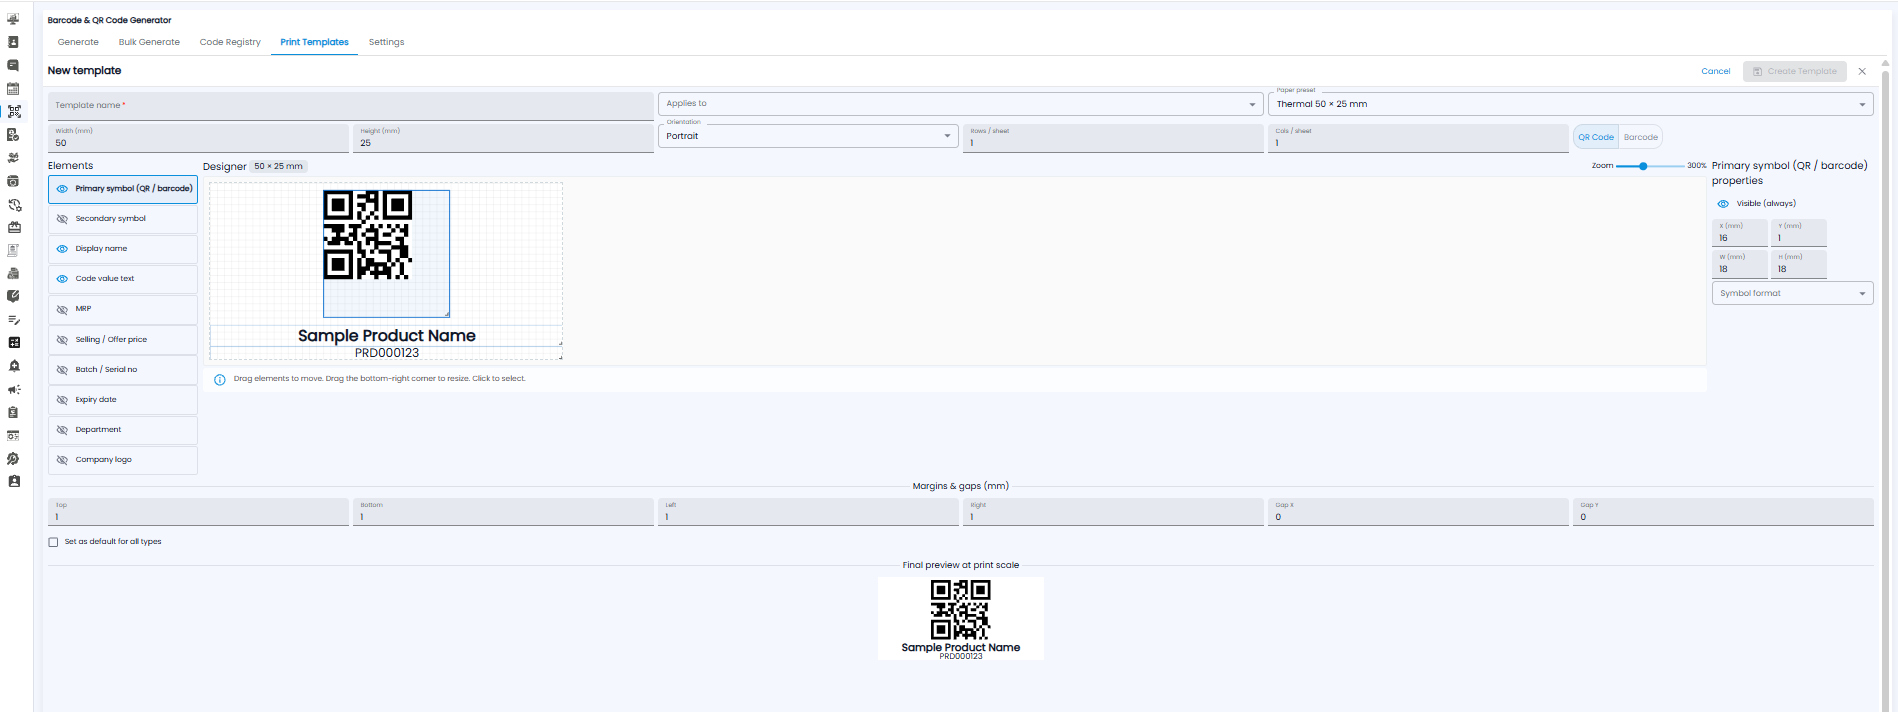Viewport: 1898px width, 712px height.
Task: Expand the Paper preset dropdown
Action: 1570,104
